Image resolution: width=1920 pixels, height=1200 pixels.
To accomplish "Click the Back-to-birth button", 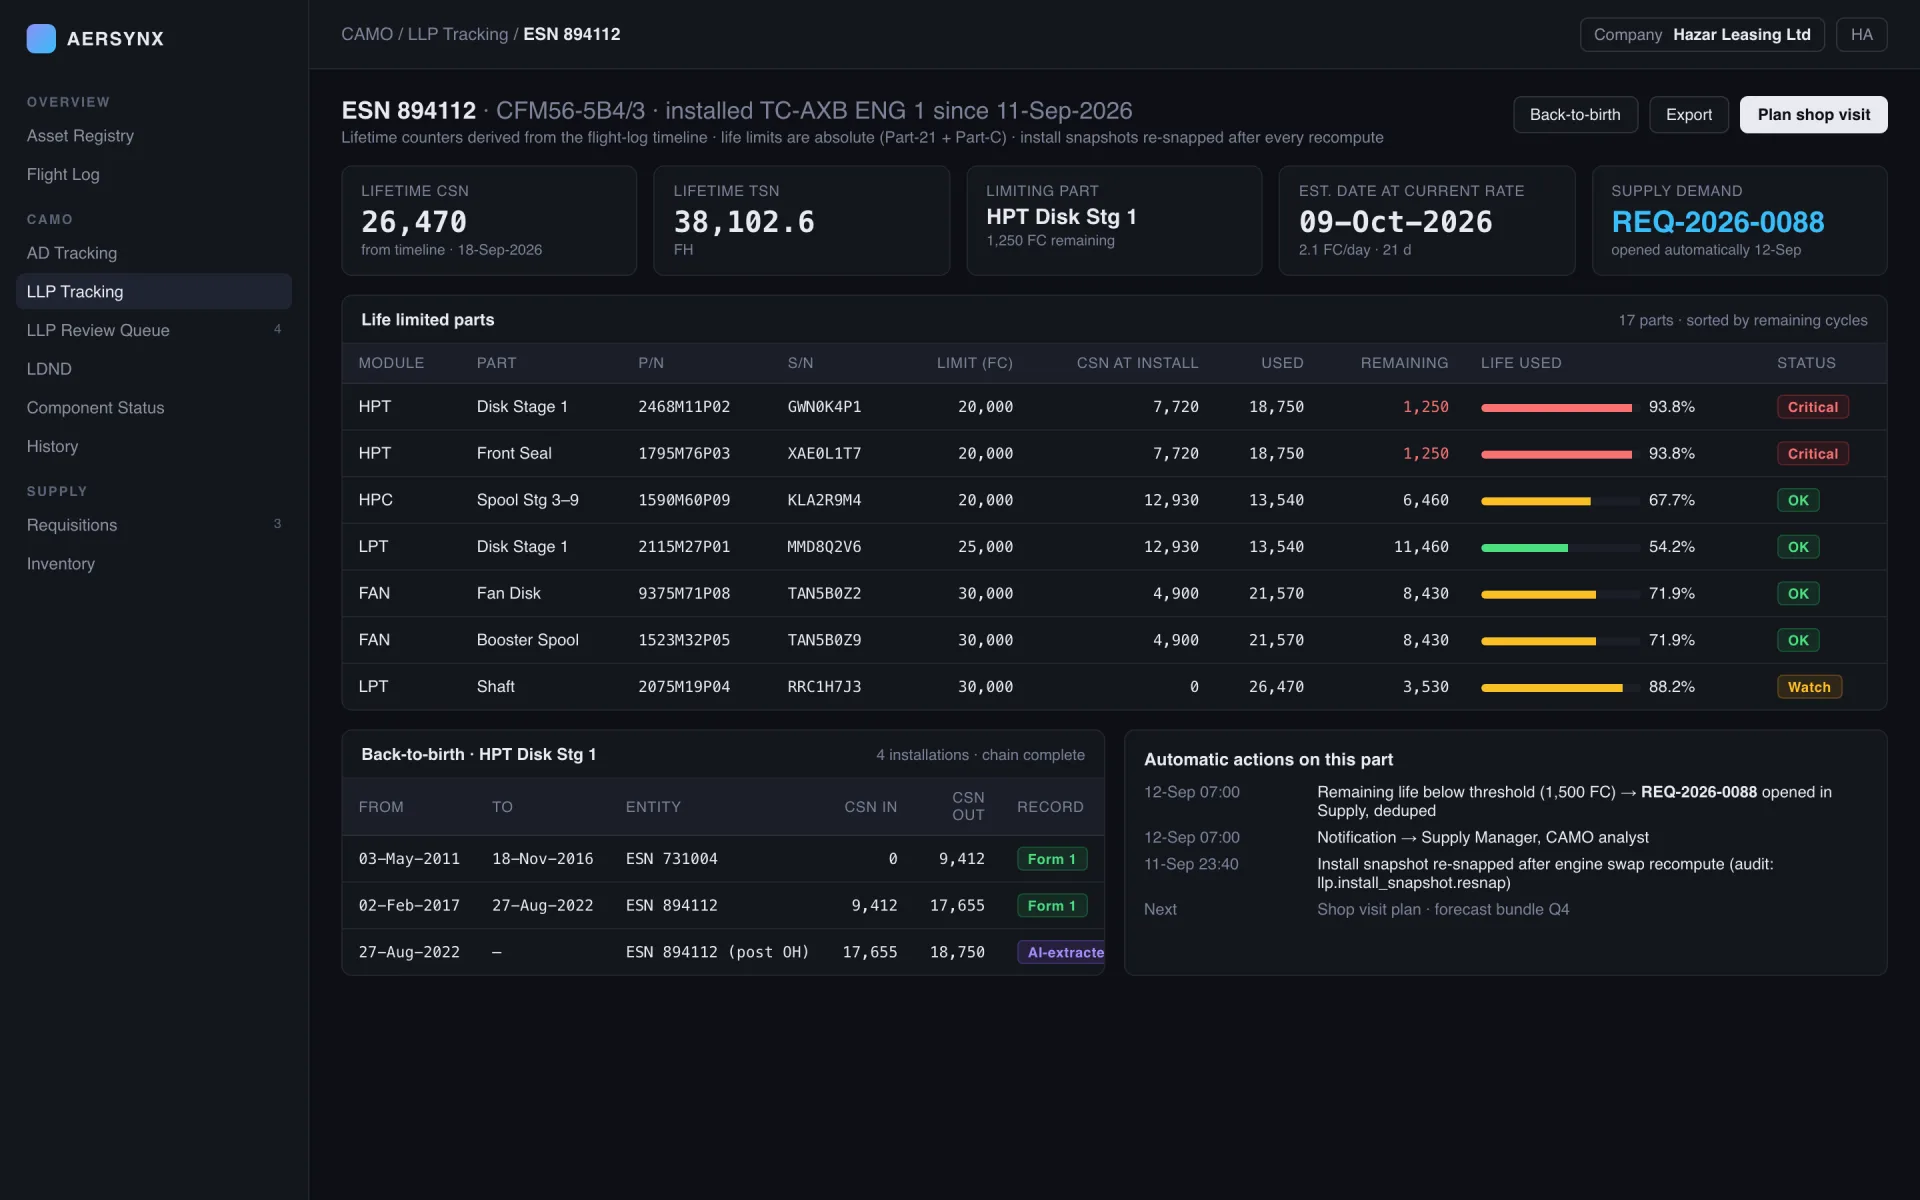I will [1575, 114].
